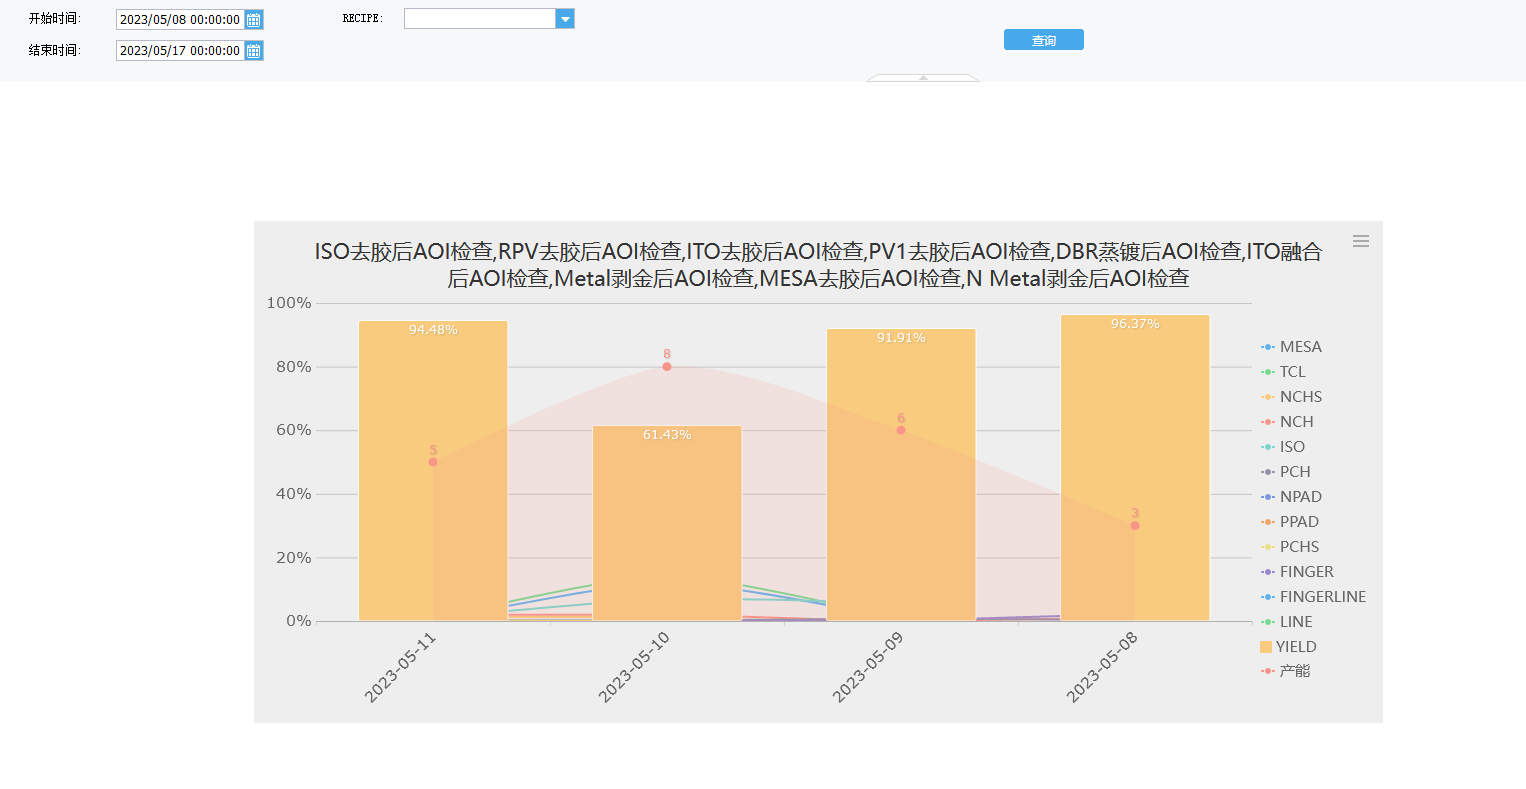Click the end time input field
Viewport: 1526px width, 789px height.
(180, 51)
